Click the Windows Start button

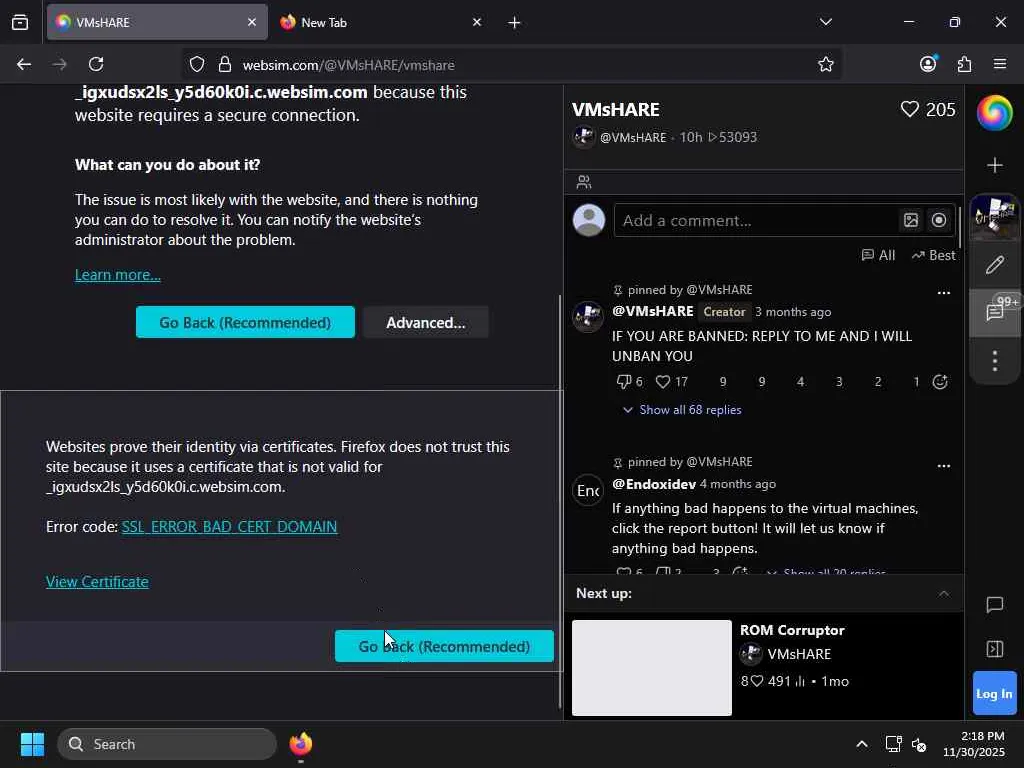(32, 744)
